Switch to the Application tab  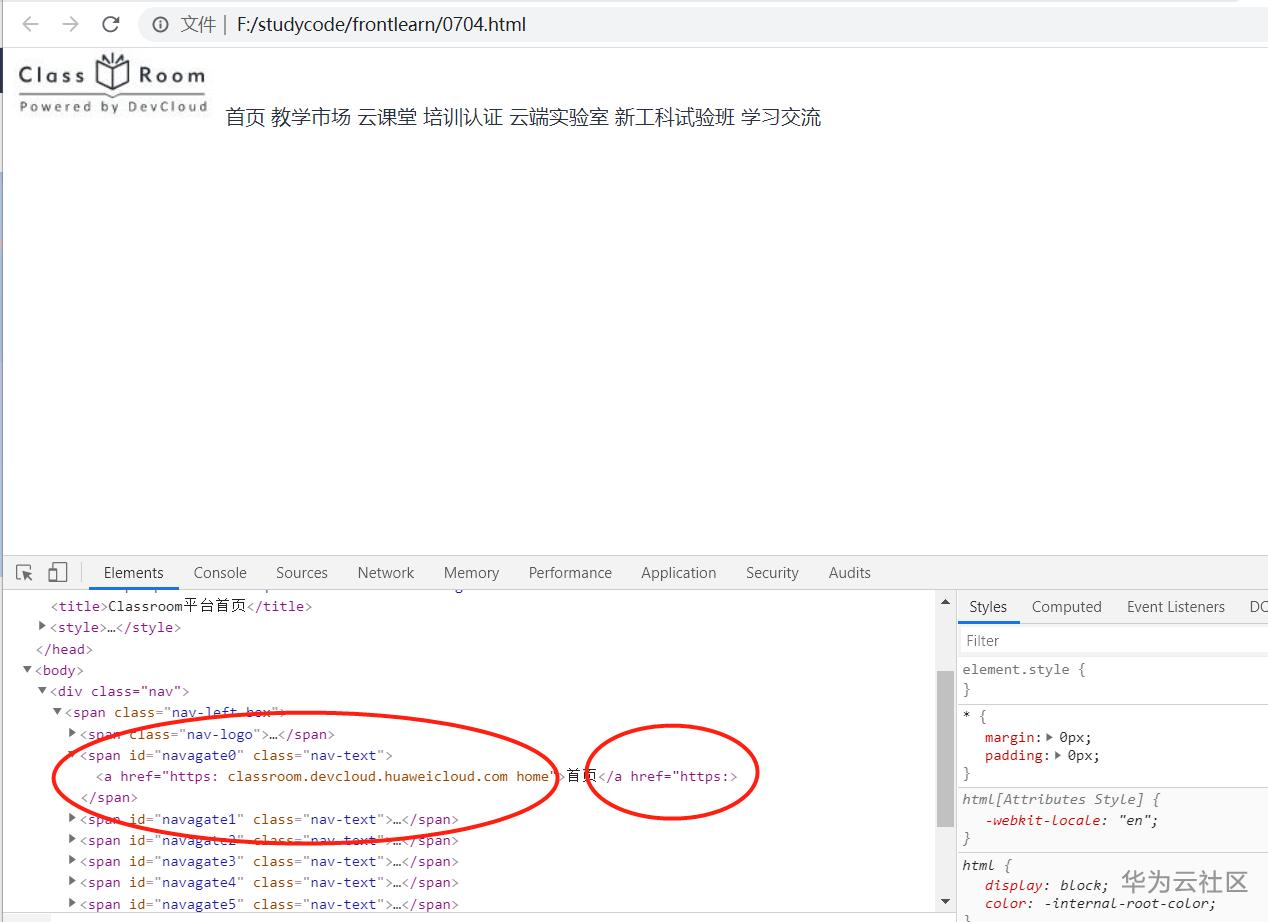(x=679, y=573)
